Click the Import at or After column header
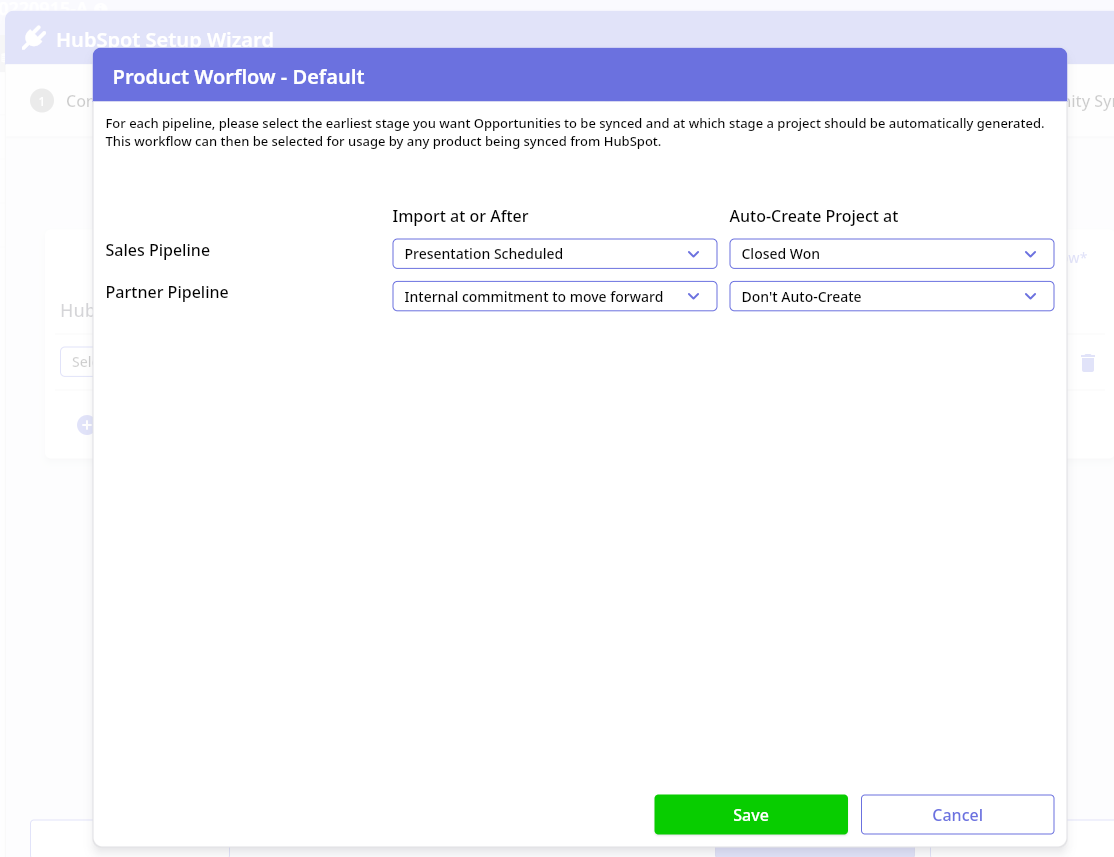Screen dimensions: 1114x857 click(x=460, y=216)
